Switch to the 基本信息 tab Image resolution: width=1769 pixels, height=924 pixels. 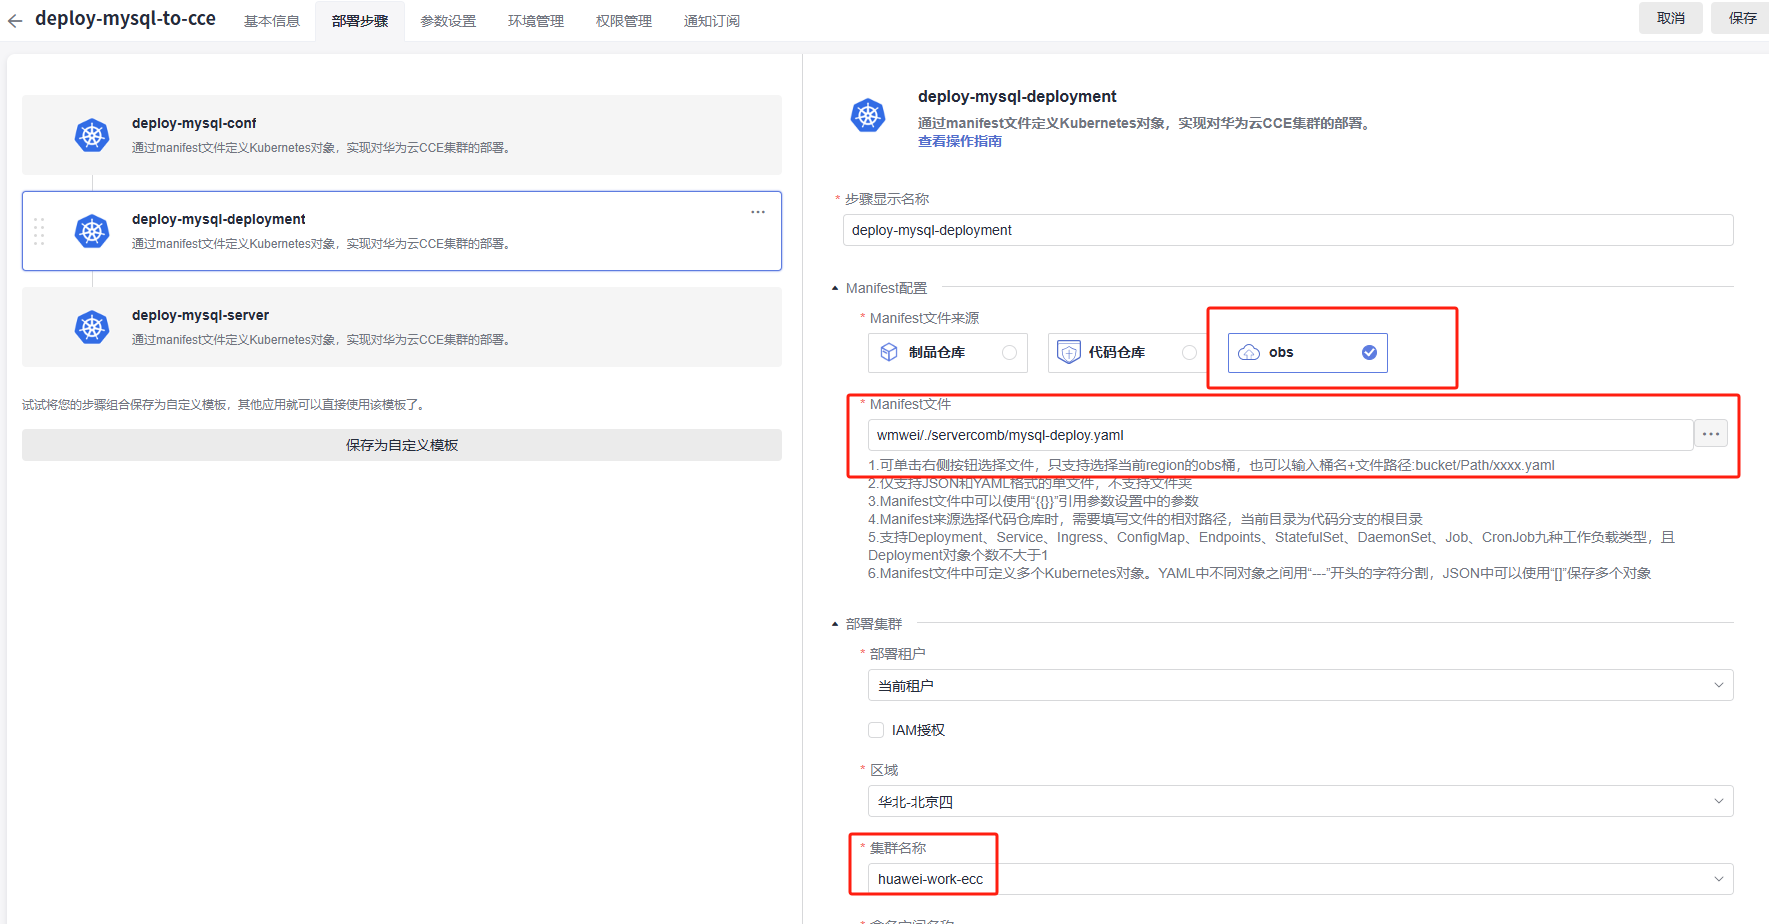tap(272, 21)
